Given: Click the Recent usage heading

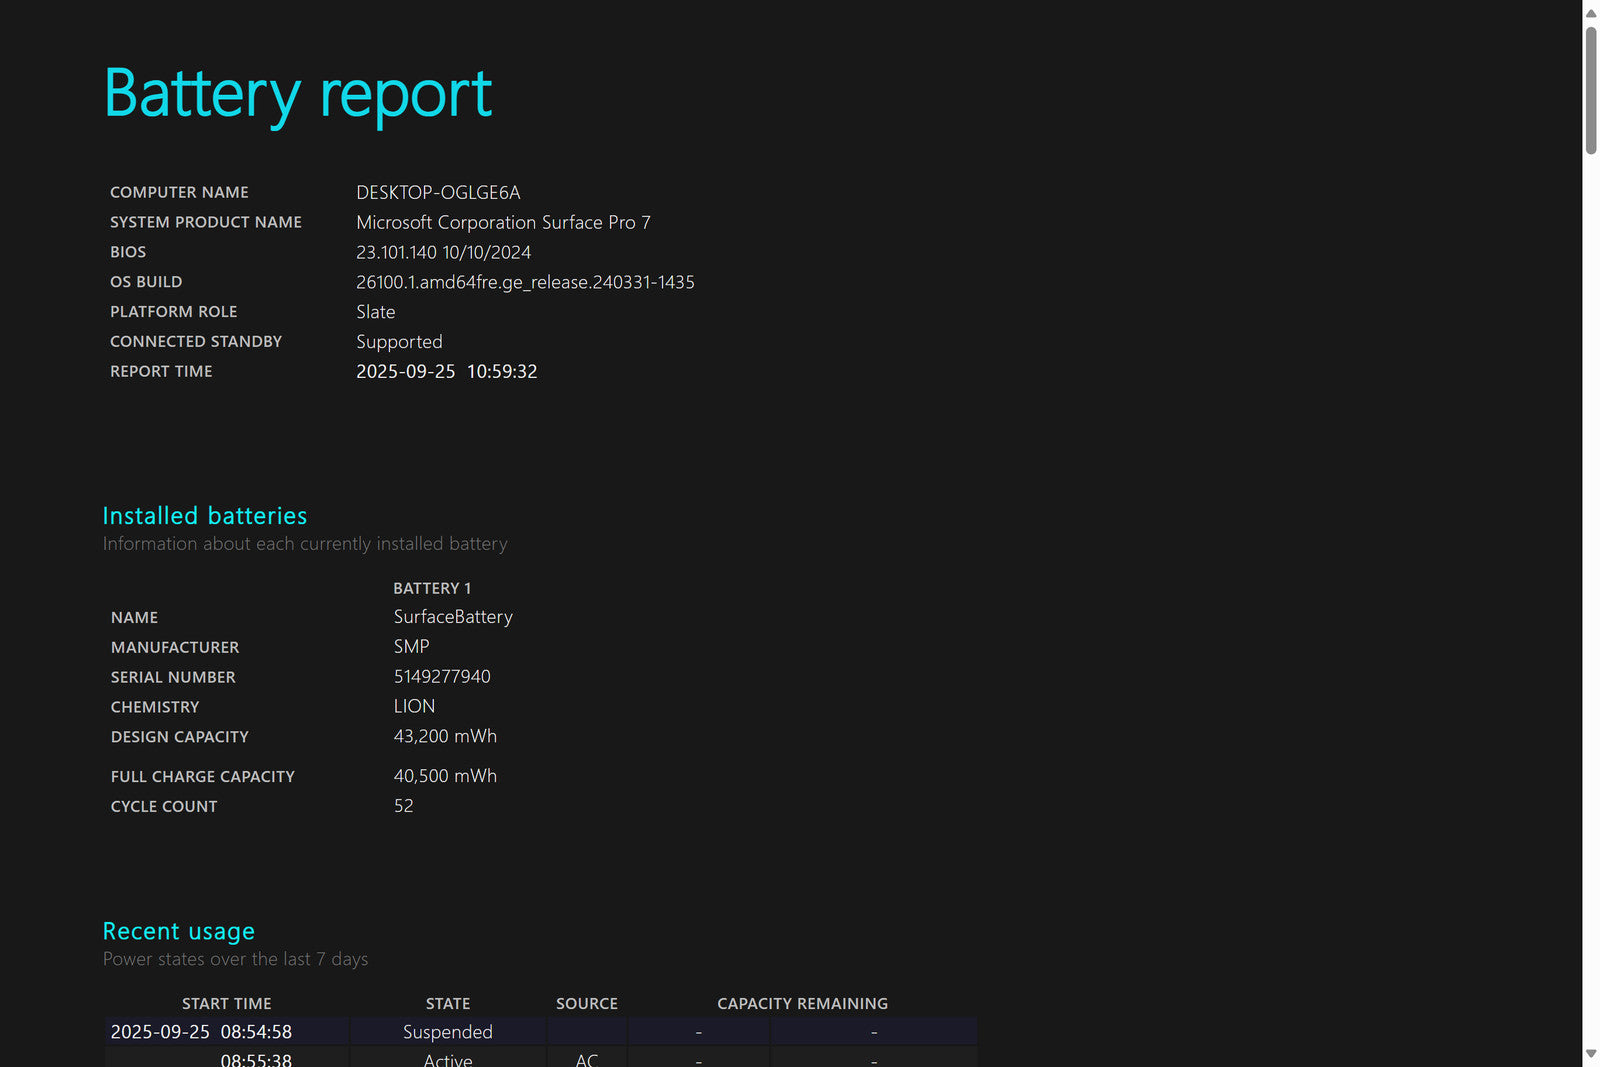Looking at the screenshot, I should click(x=179, y=931).
